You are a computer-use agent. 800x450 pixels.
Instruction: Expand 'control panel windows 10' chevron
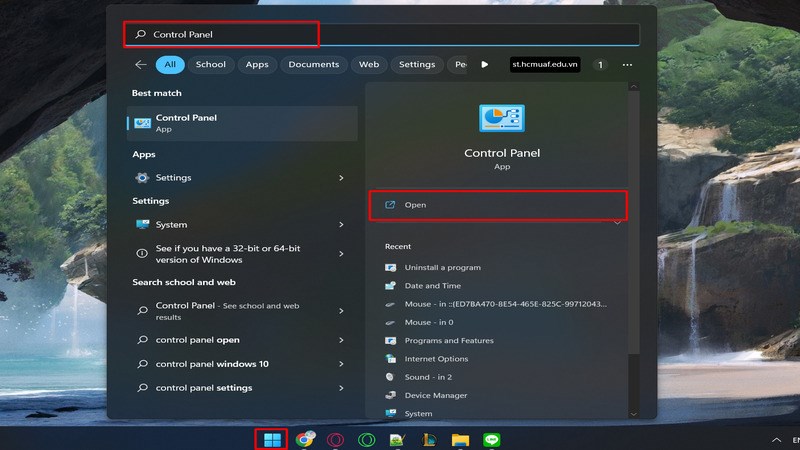[341, 364]
